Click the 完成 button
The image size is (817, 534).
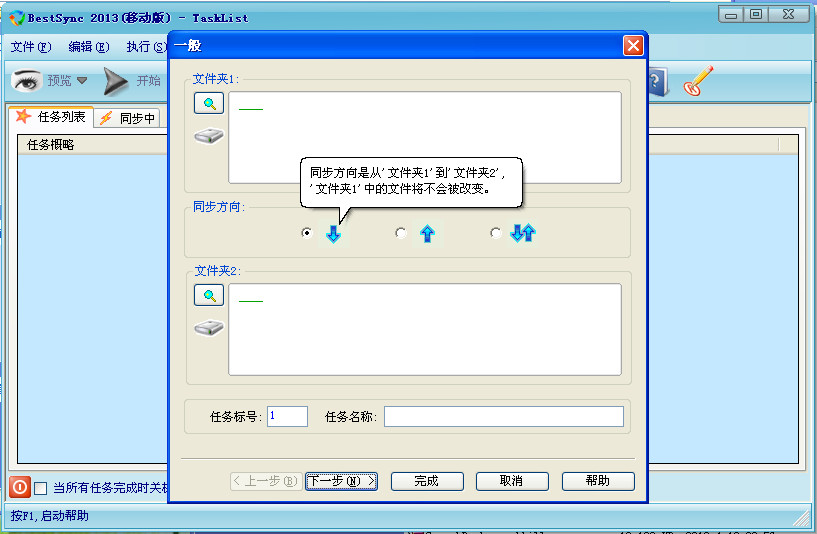click(x=427, y=481)
